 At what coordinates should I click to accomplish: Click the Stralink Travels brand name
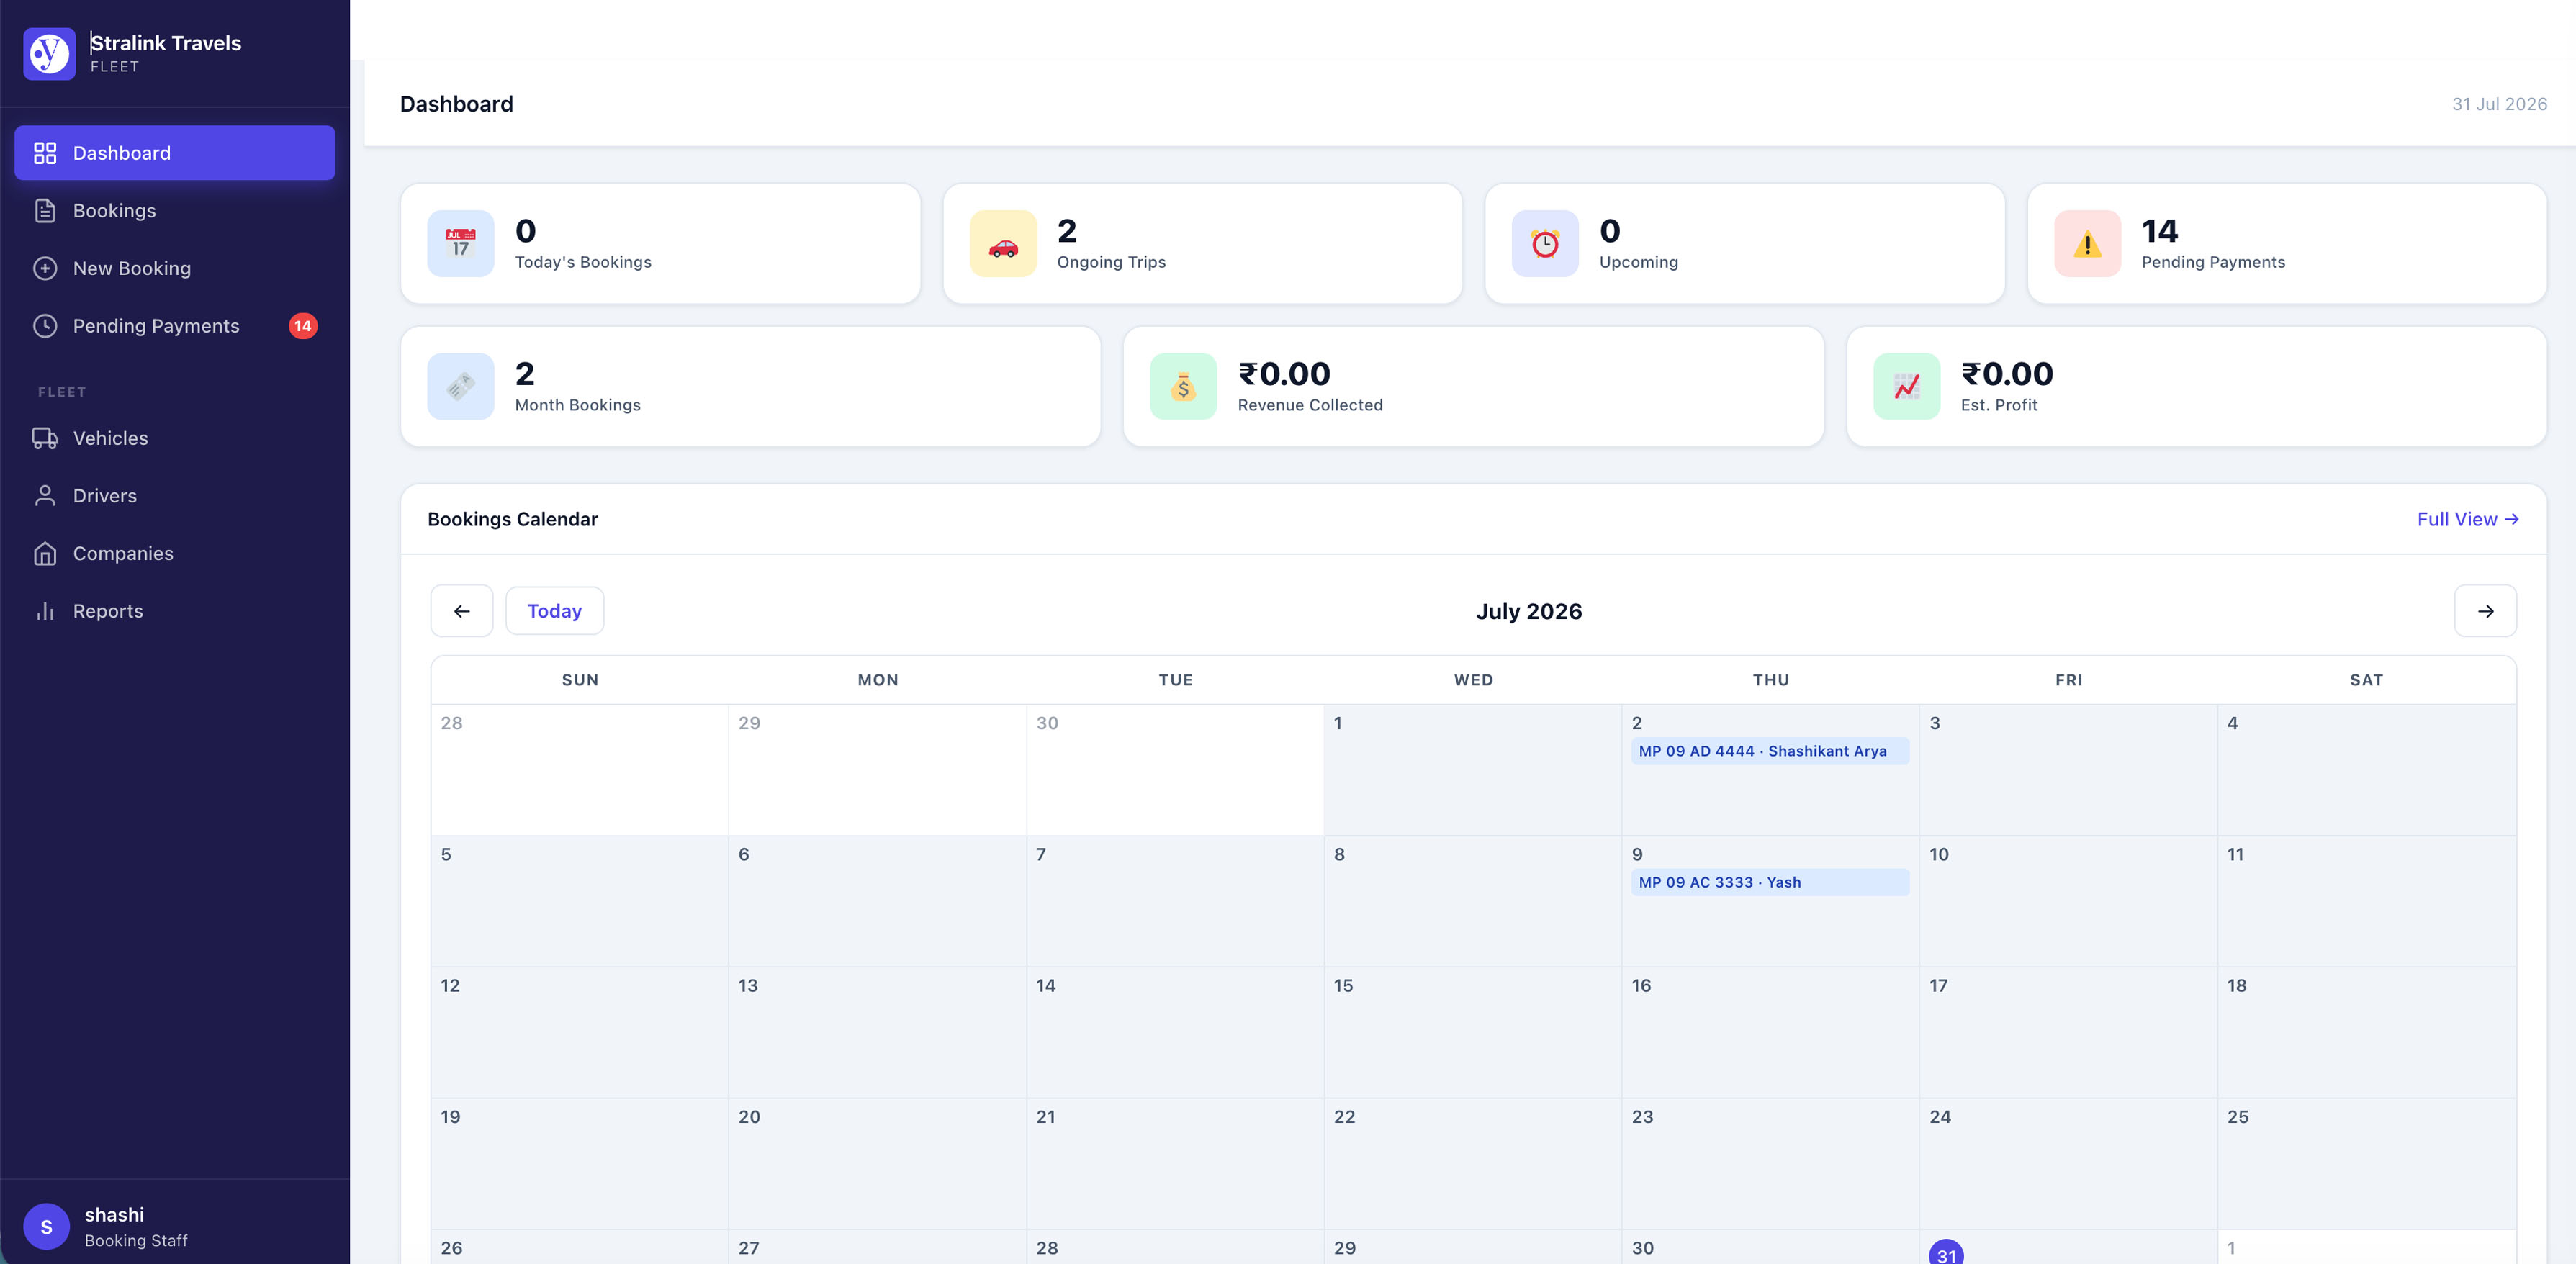click(166, 43)
